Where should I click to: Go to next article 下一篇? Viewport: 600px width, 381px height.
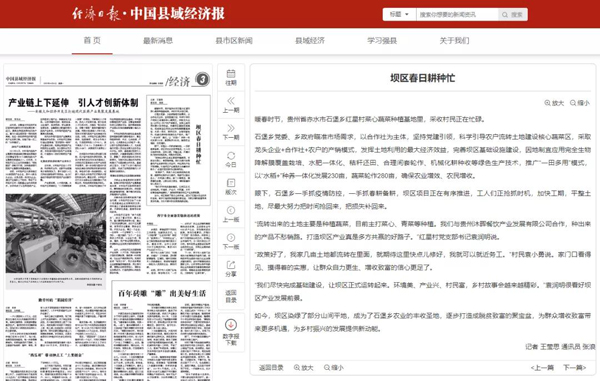(x=574, y=368)
